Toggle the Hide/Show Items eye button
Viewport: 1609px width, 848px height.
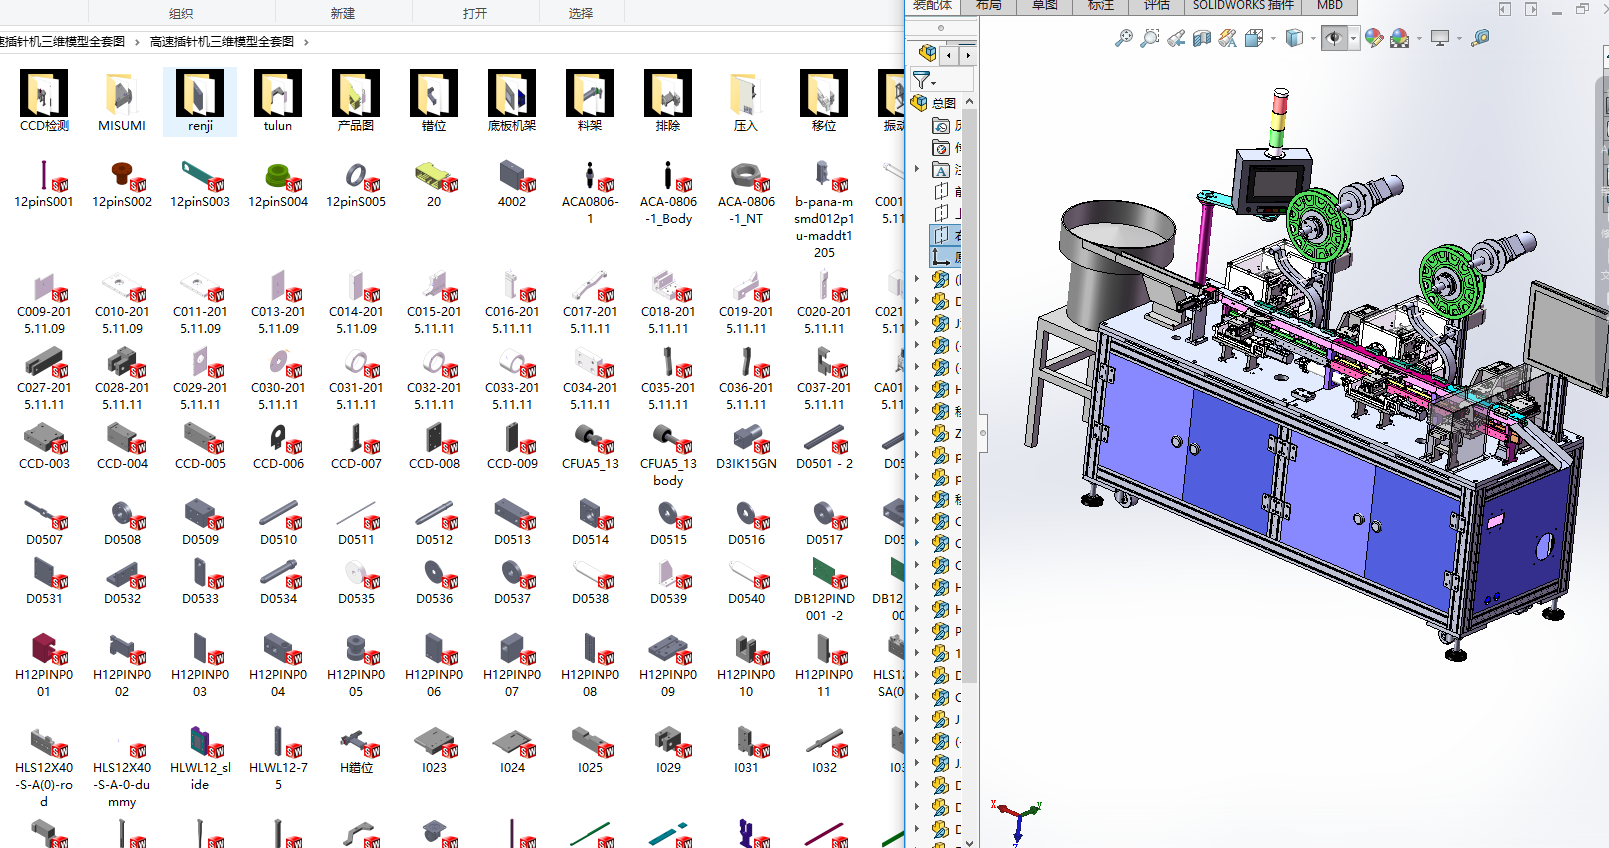click(1334, 38)
